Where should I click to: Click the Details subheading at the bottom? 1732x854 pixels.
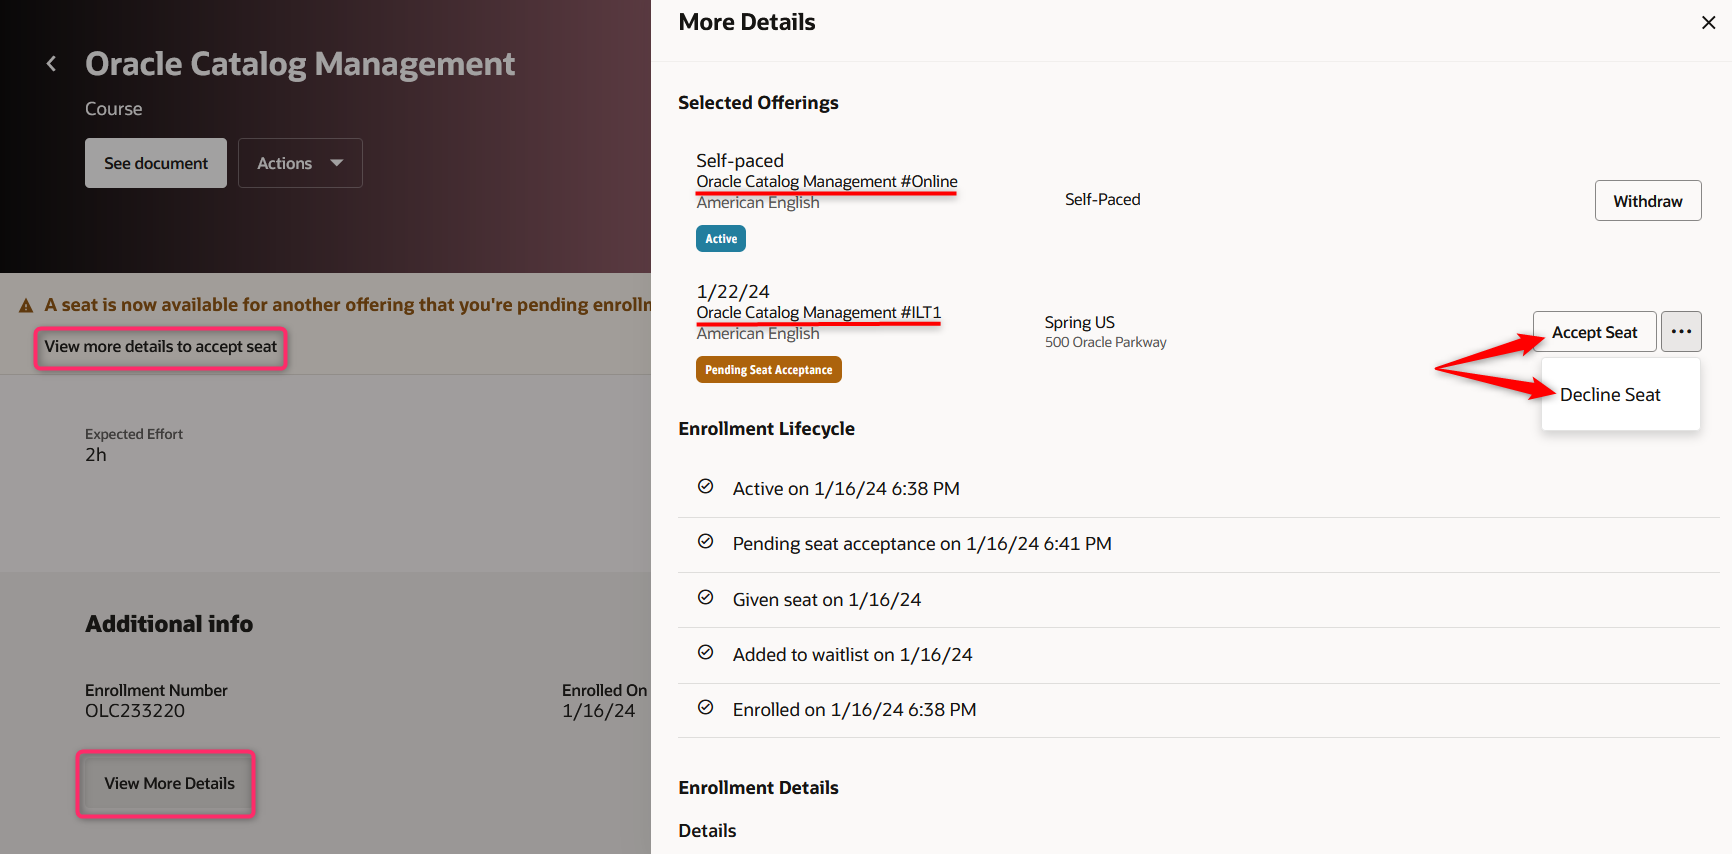point(707,831)
